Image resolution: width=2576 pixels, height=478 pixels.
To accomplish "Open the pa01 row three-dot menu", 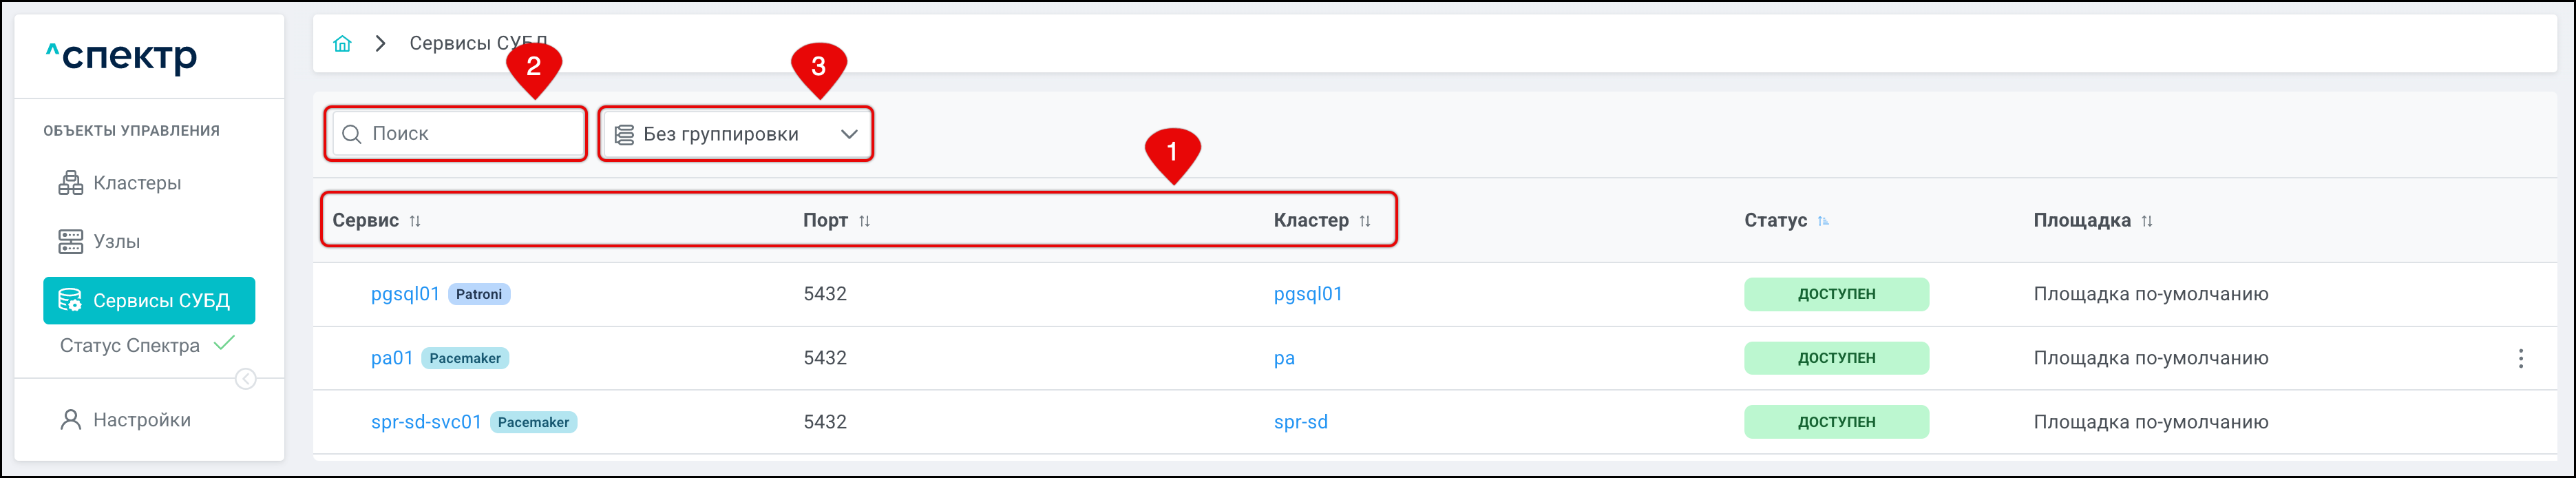I will [2520, 358].
